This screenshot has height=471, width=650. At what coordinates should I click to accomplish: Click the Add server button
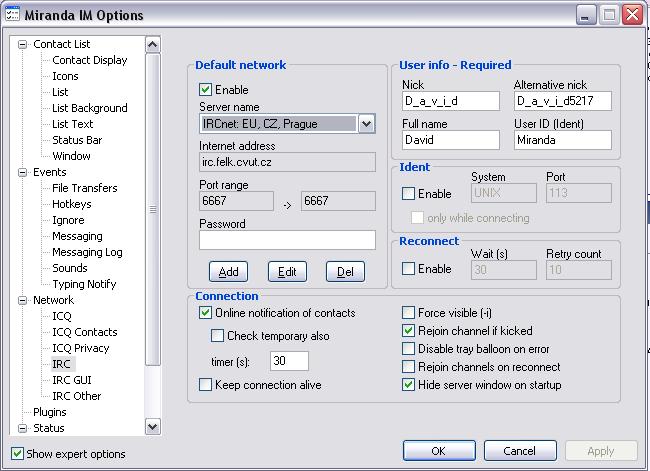228,272
